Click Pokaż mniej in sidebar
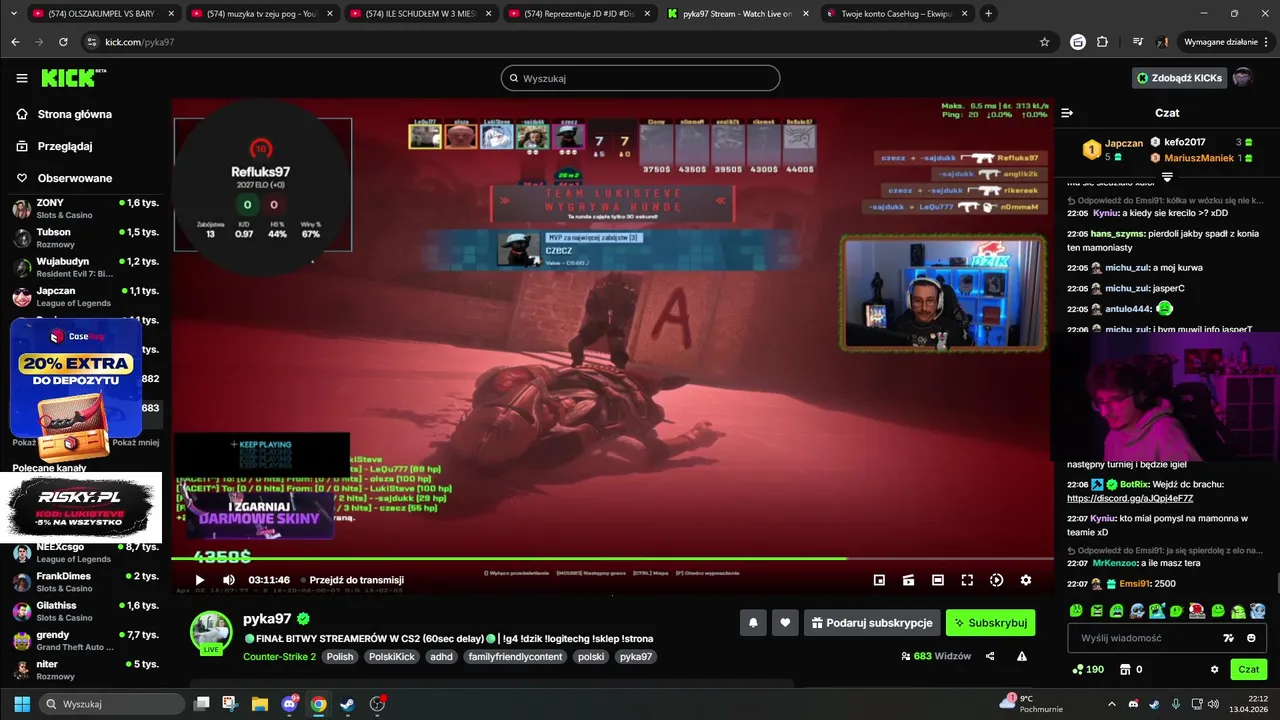This screenshot has width=1280, height=720. click(x=135, y=442)
